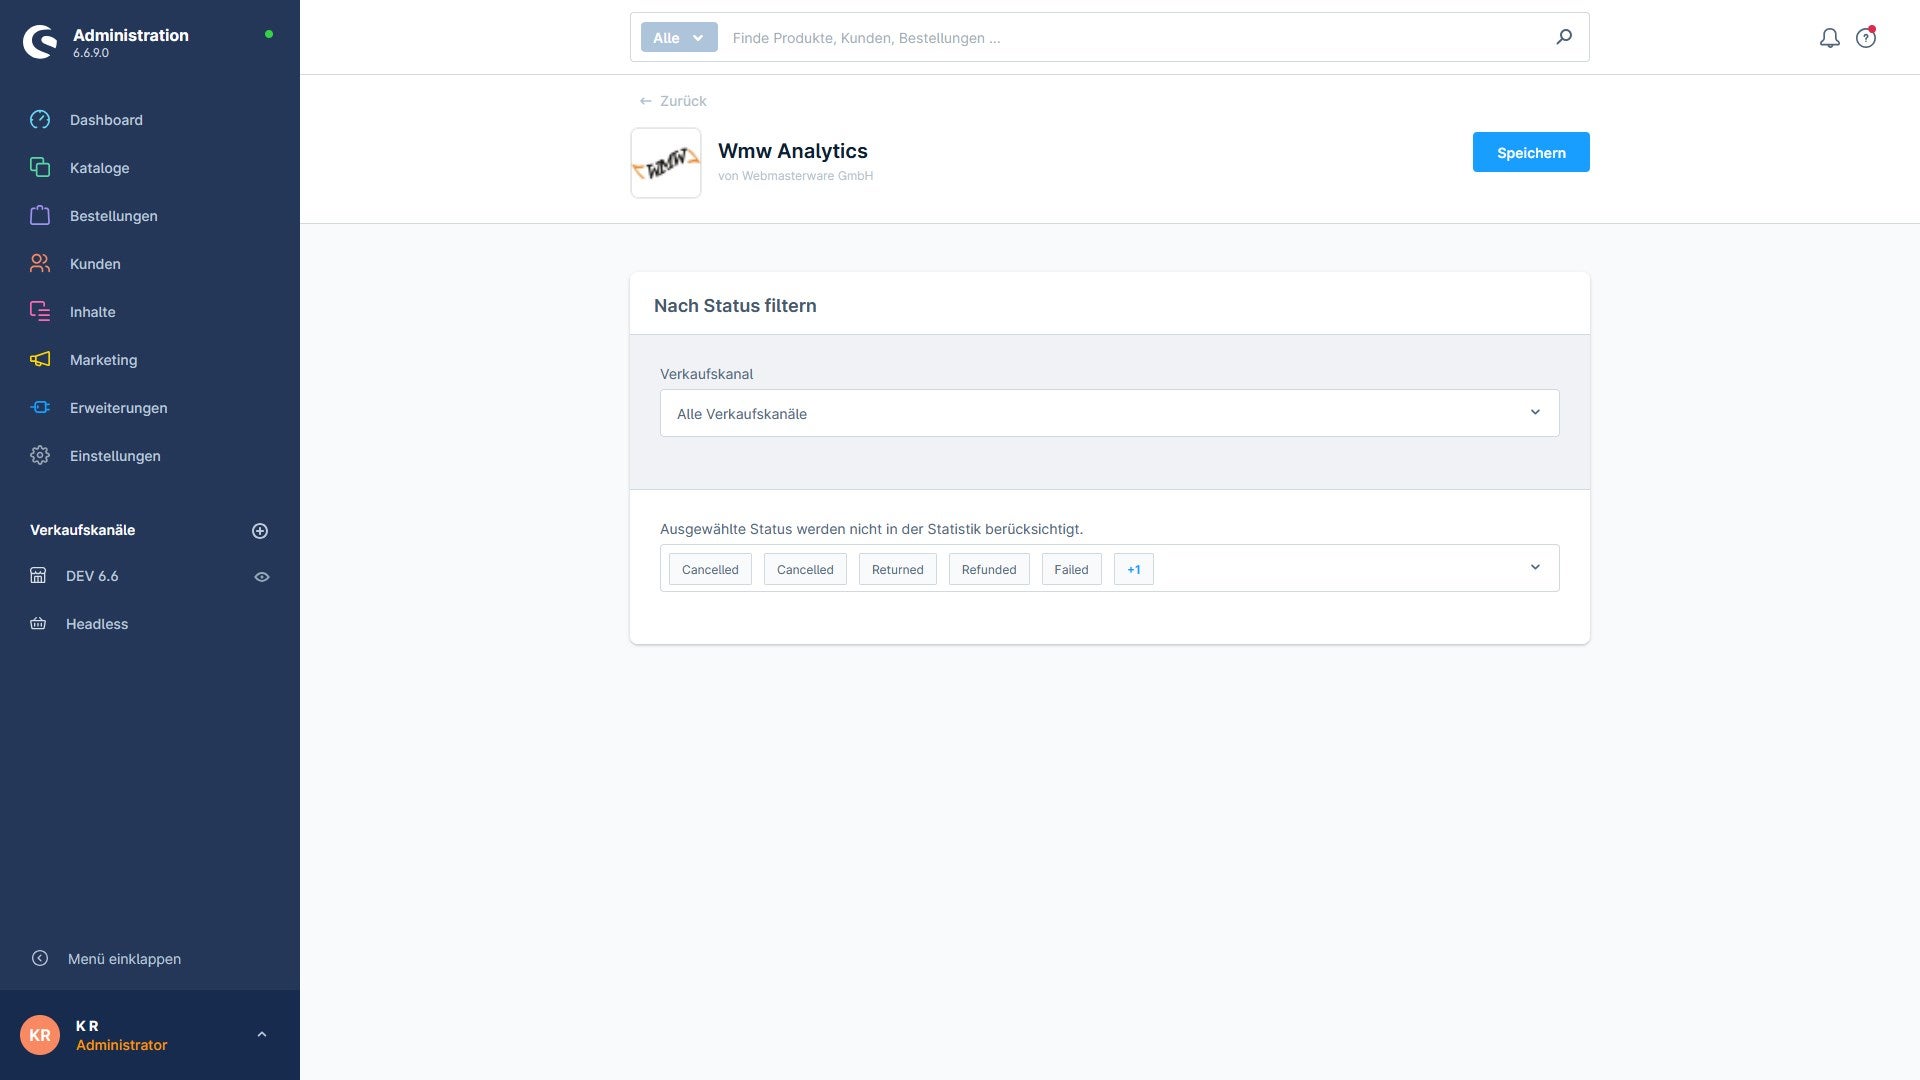The height and width of the screenshot is (1080, 1920).
Task: Click the Erweiterungen plug icon
Action: [40, 408]
